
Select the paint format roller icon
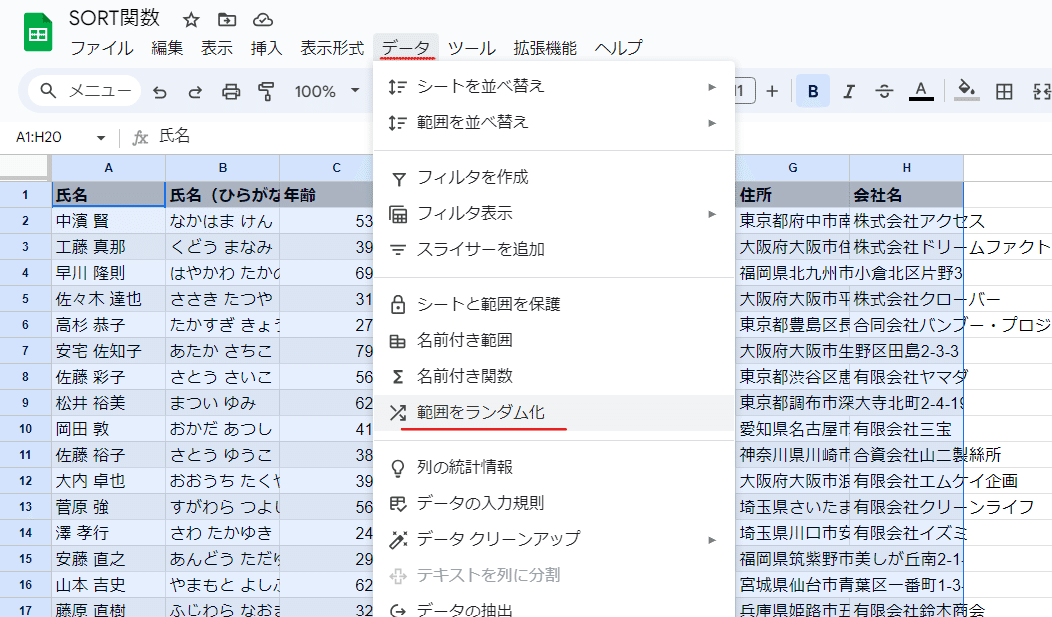tap(266, 91)
